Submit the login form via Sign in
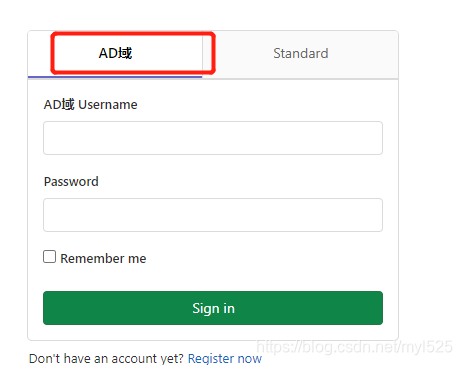Image resolution: width=462 pixels, height=365 pixels. point(213,308)
